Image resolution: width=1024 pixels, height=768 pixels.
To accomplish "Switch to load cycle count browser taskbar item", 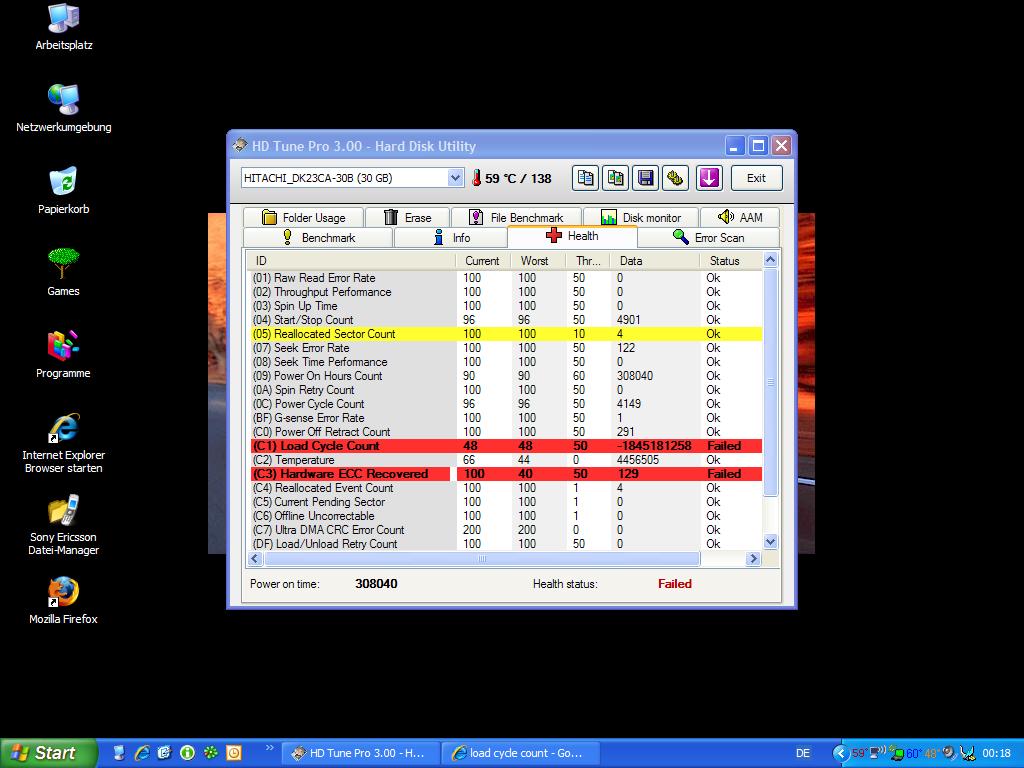I will point(515,753).
